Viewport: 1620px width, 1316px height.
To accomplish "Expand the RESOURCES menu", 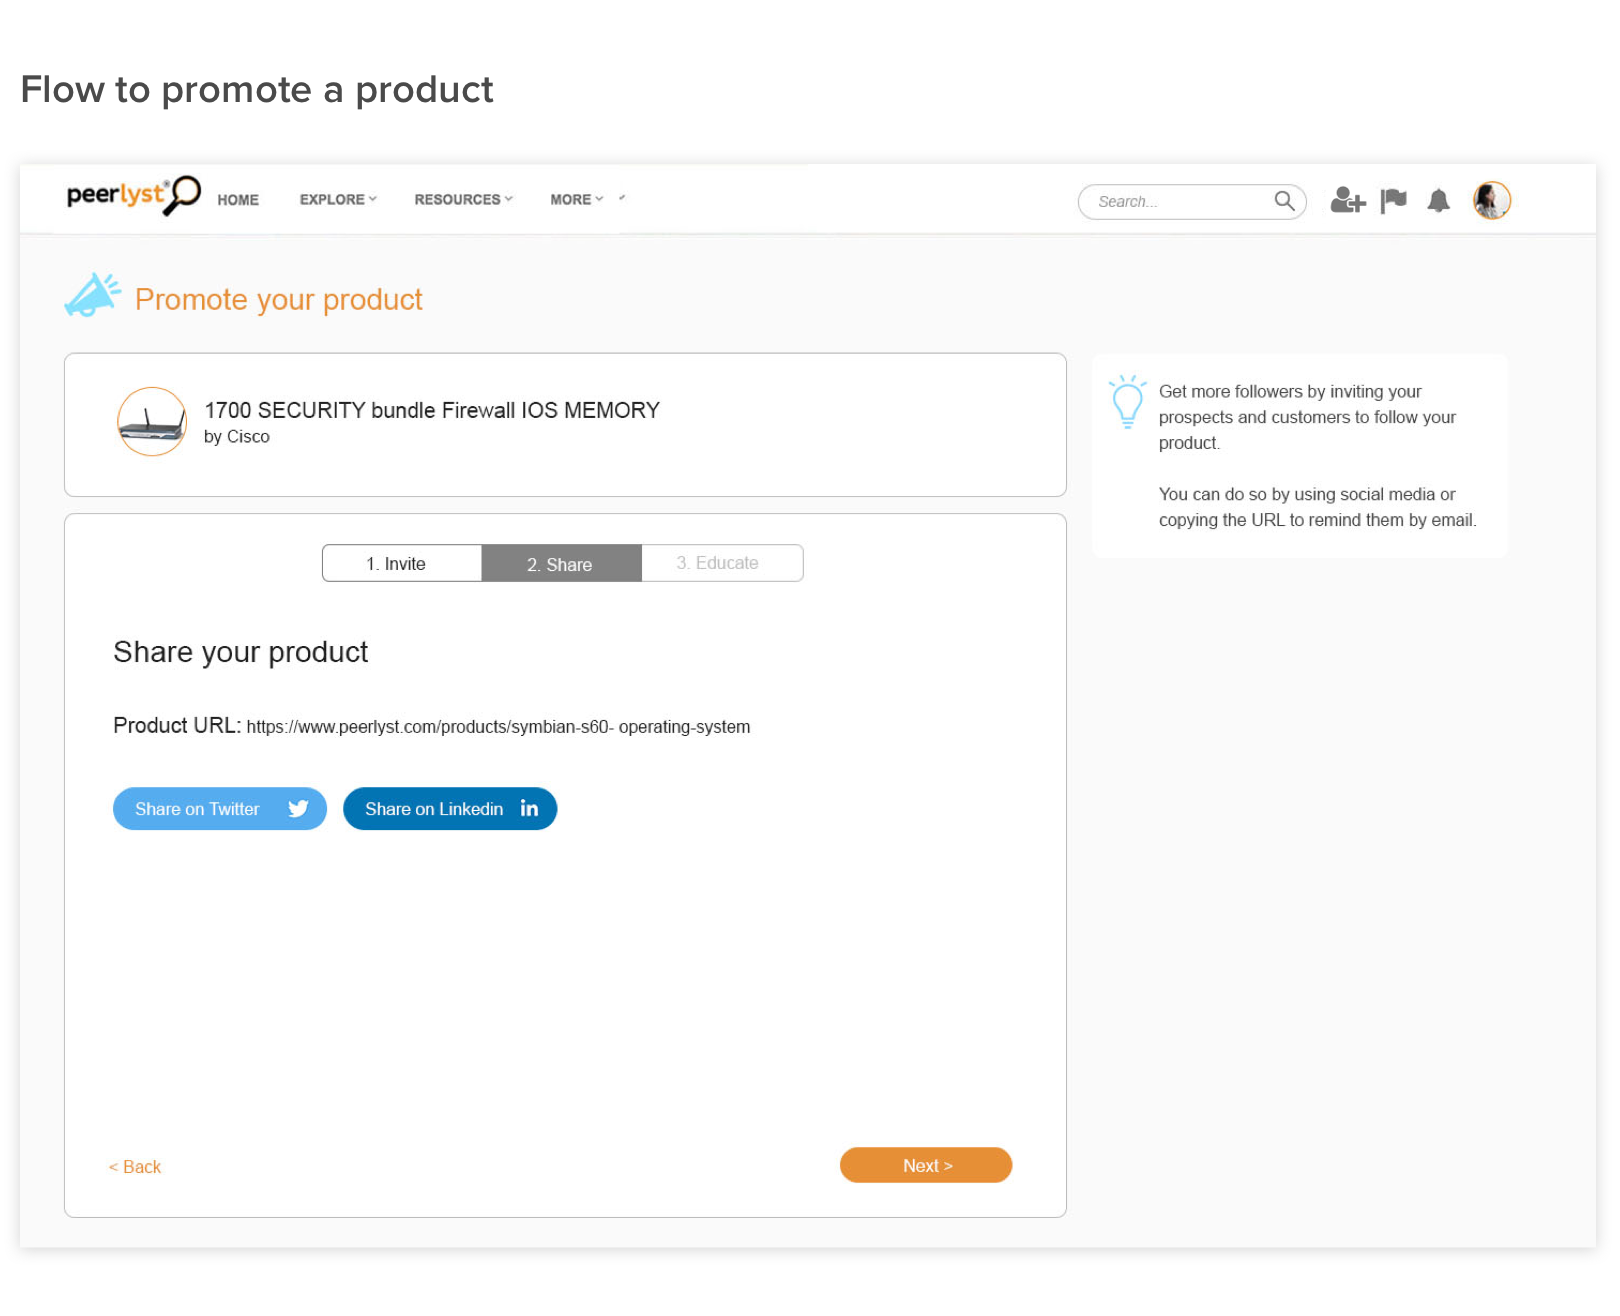I will pos(463,200).
